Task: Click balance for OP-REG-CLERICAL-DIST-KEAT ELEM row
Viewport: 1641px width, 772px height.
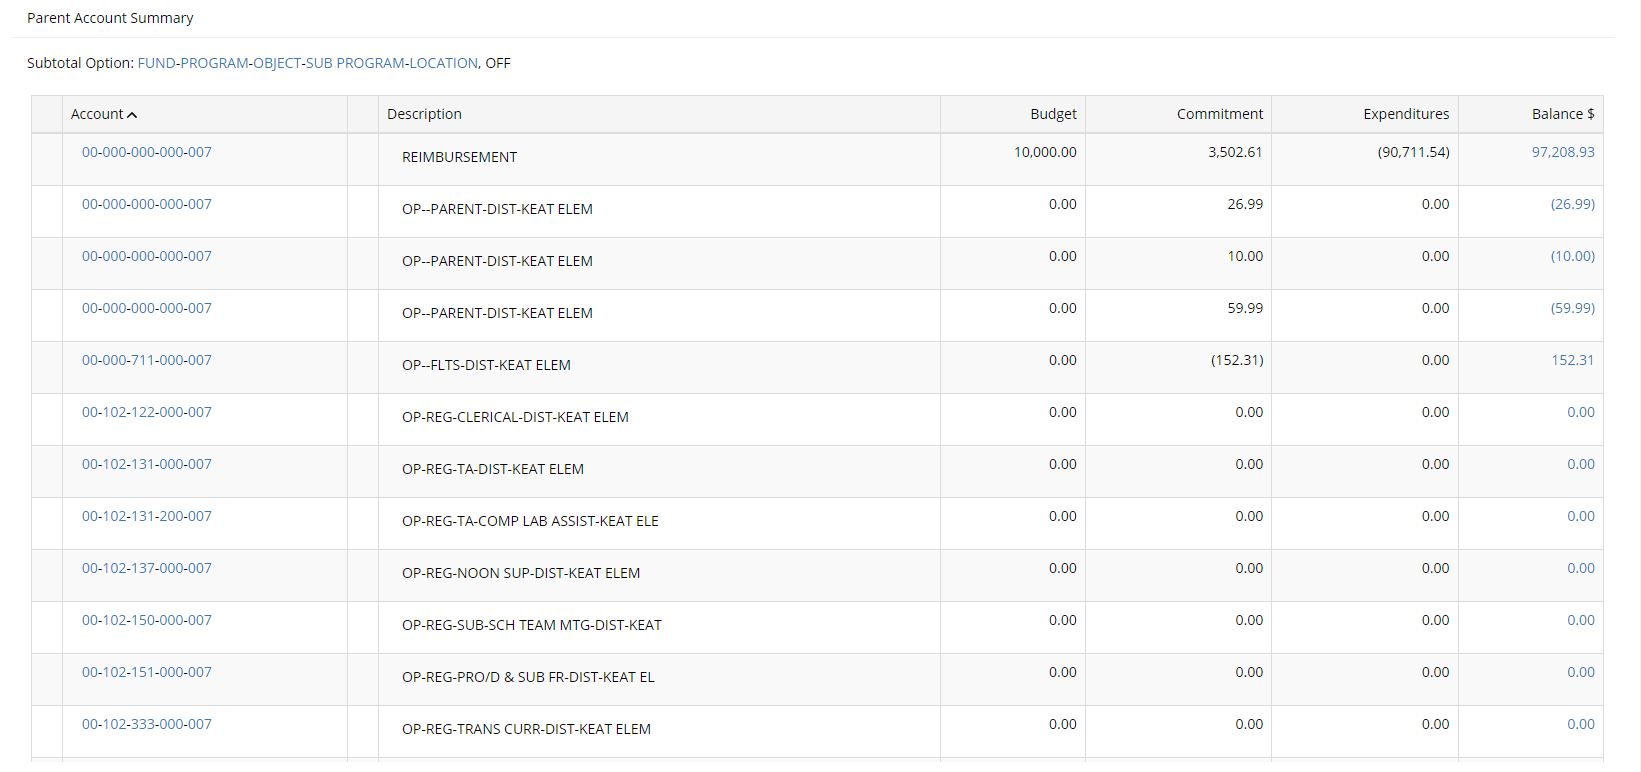Action: pos(1580,412)
